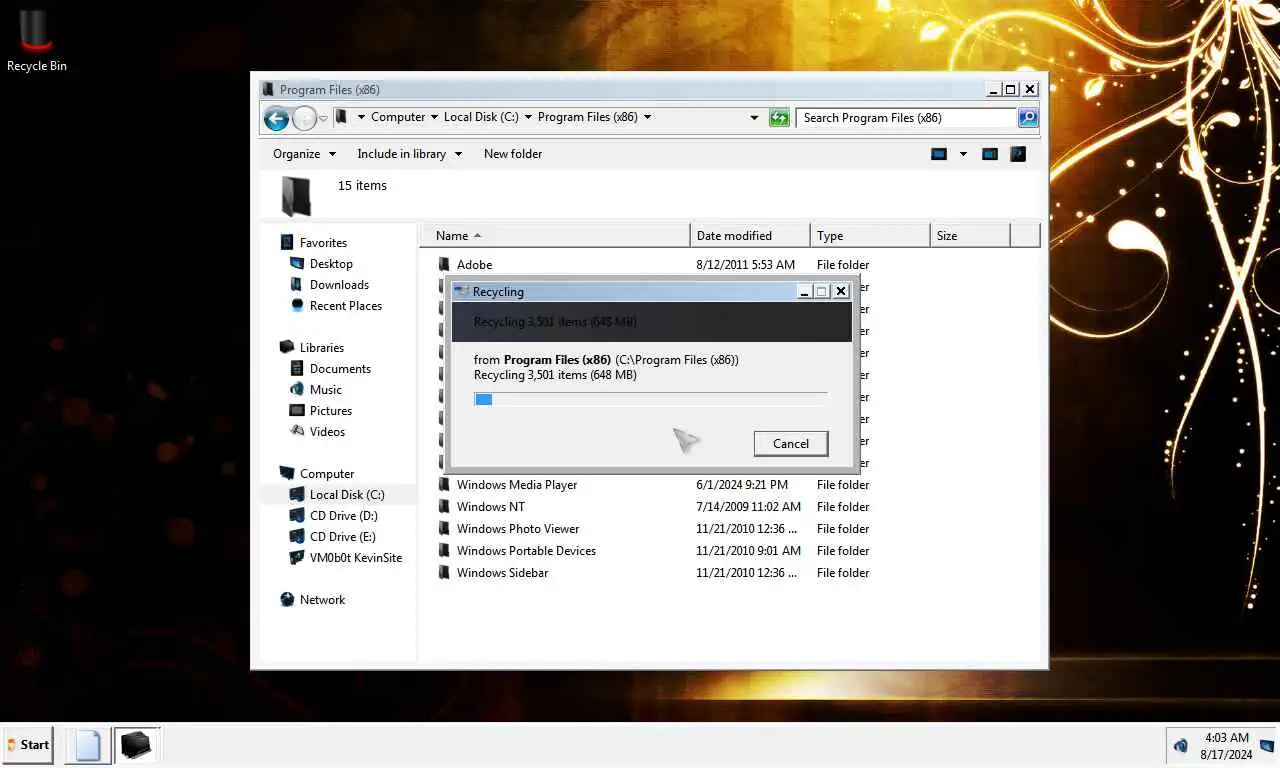Sort by the Name column header

click(555, 236)
